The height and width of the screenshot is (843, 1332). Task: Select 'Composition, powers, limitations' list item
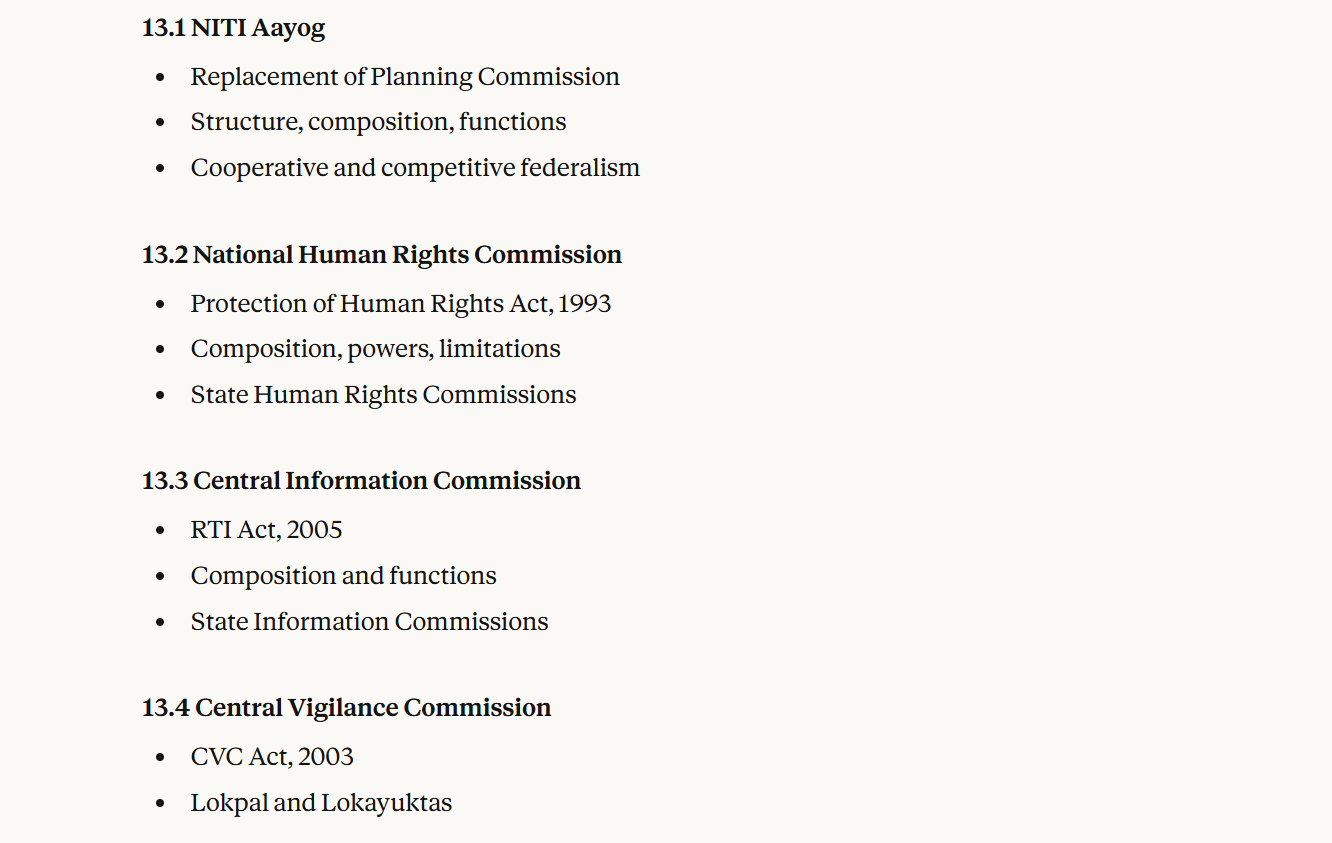(x=375, y=349)
